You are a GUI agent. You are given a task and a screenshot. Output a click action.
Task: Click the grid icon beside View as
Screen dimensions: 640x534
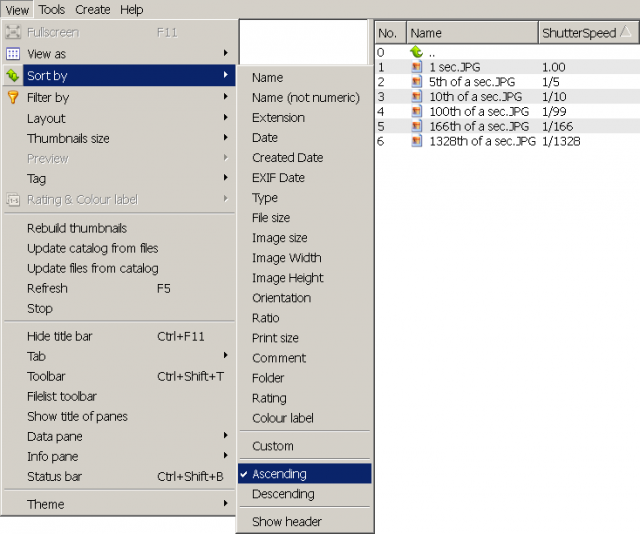click(x=13, y=53)
